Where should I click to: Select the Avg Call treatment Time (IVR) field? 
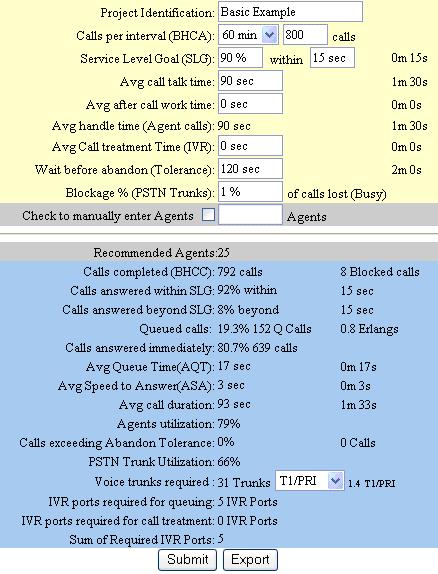[x=250, y=146]
